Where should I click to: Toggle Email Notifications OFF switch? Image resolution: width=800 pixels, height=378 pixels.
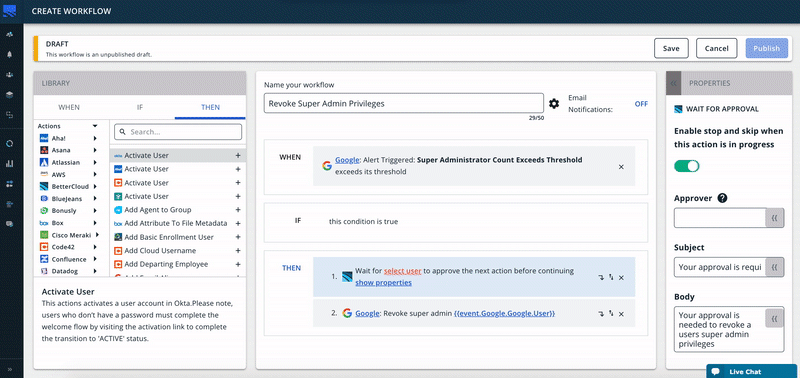coord(641,104)
